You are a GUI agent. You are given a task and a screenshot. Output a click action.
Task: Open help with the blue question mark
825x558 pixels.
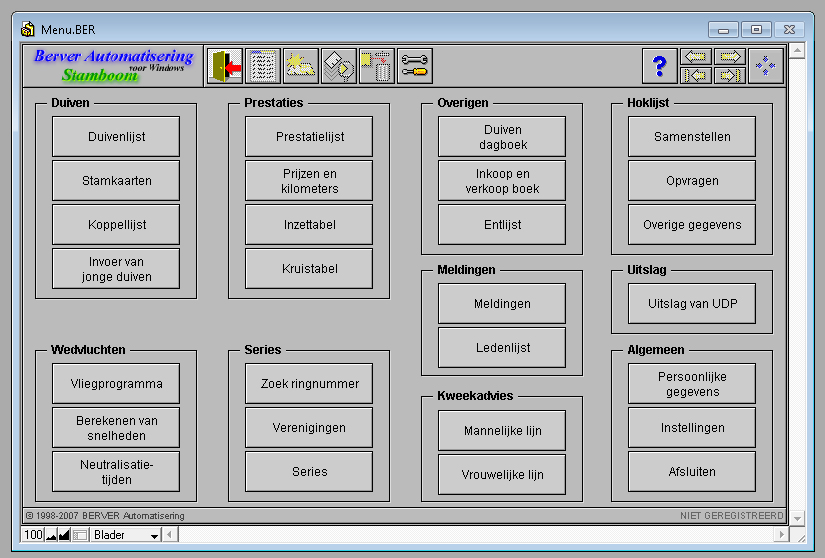pos(659,66)
